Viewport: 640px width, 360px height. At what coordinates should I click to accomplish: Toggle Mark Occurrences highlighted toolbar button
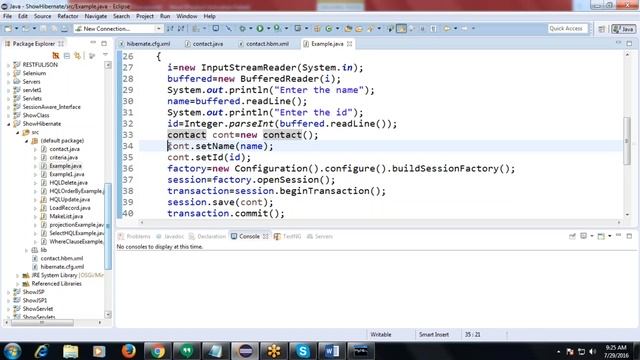401,29
